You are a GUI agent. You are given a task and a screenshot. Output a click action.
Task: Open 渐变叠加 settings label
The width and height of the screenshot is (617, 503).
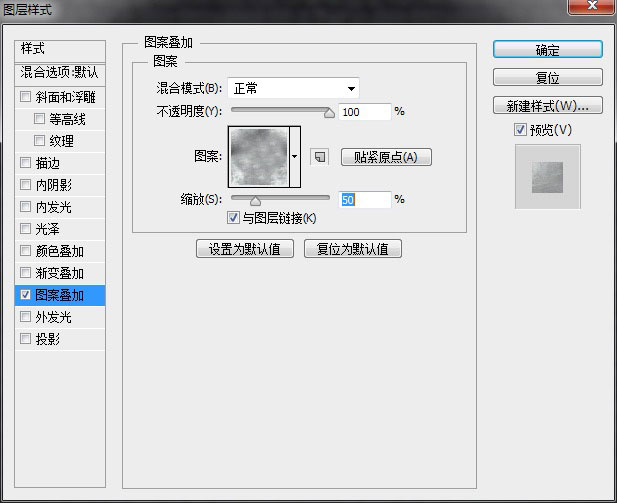tap(59, 273)
